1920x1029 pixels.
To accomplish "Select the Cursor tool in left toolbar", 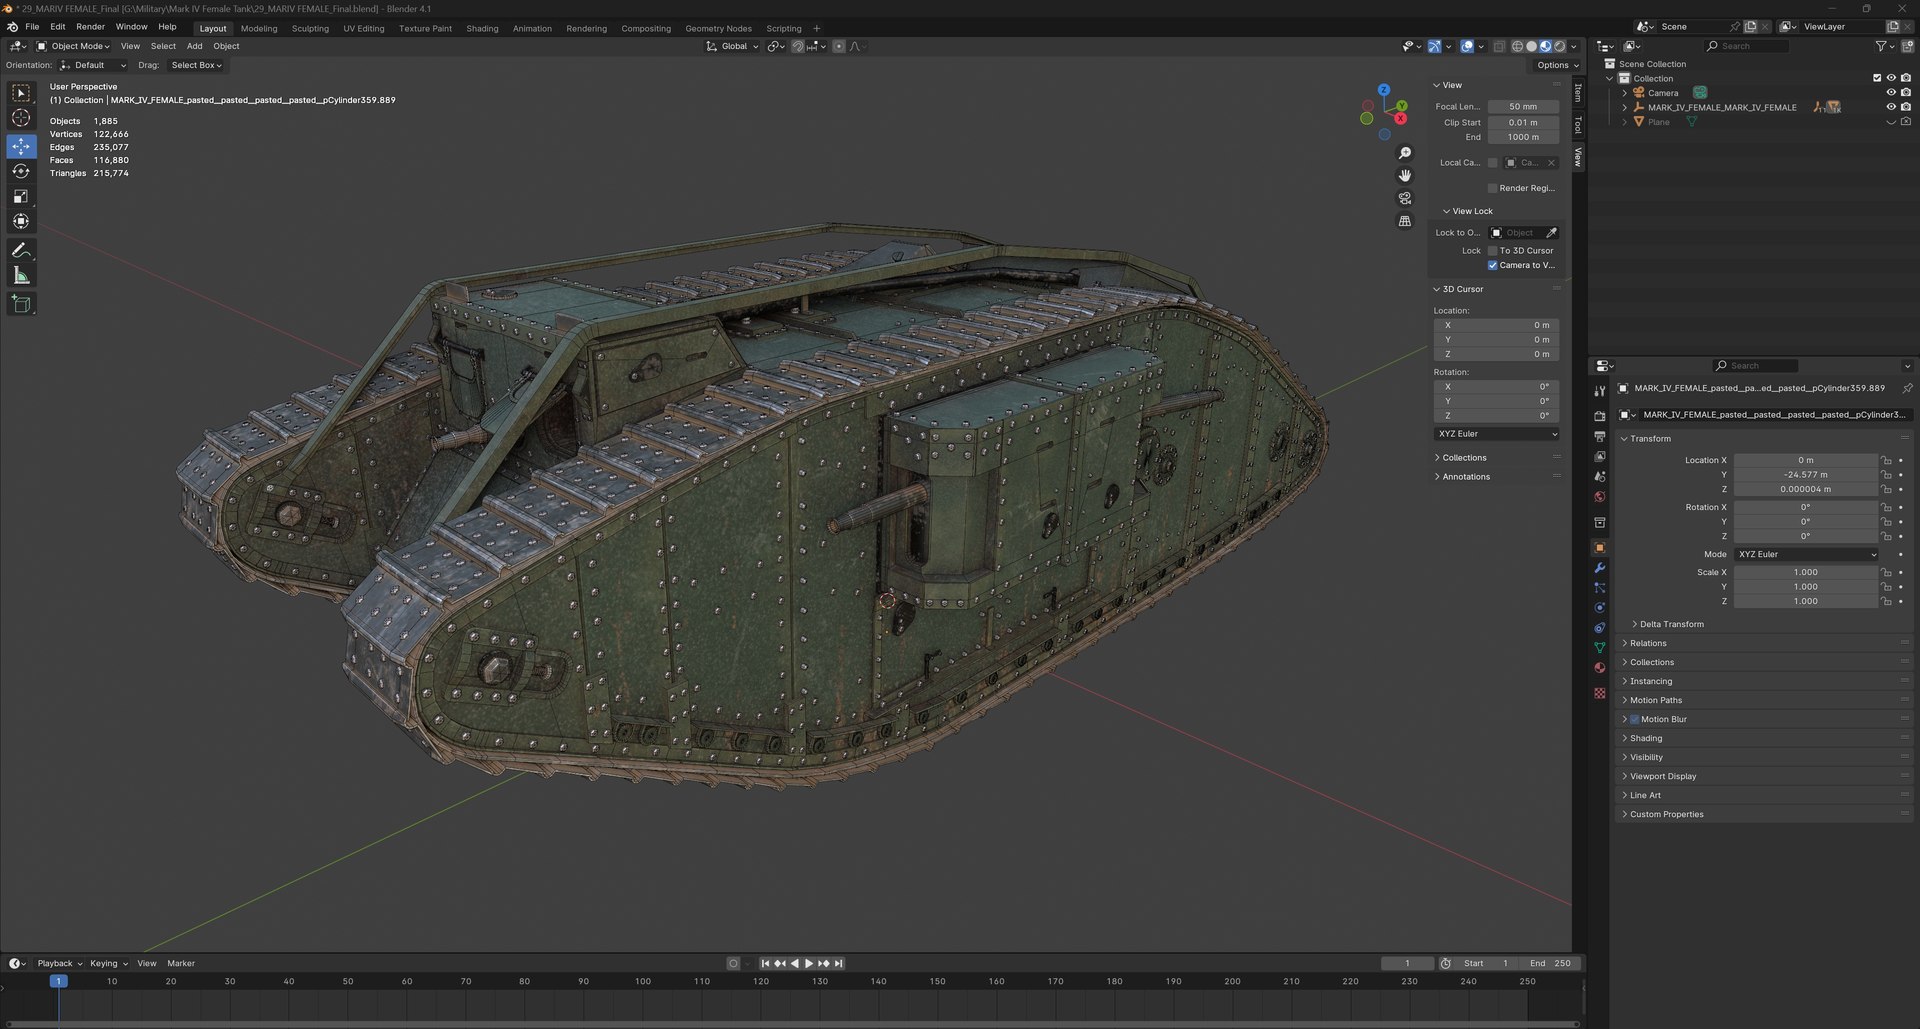I will point(21,118).
